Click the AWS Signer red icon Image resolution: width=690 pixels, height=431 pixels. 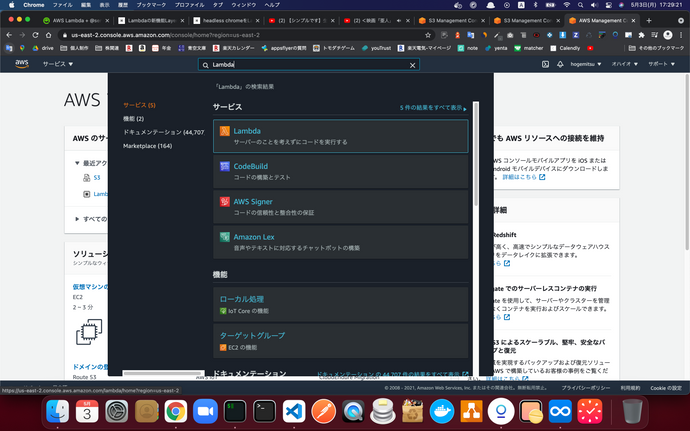(224, 201)
